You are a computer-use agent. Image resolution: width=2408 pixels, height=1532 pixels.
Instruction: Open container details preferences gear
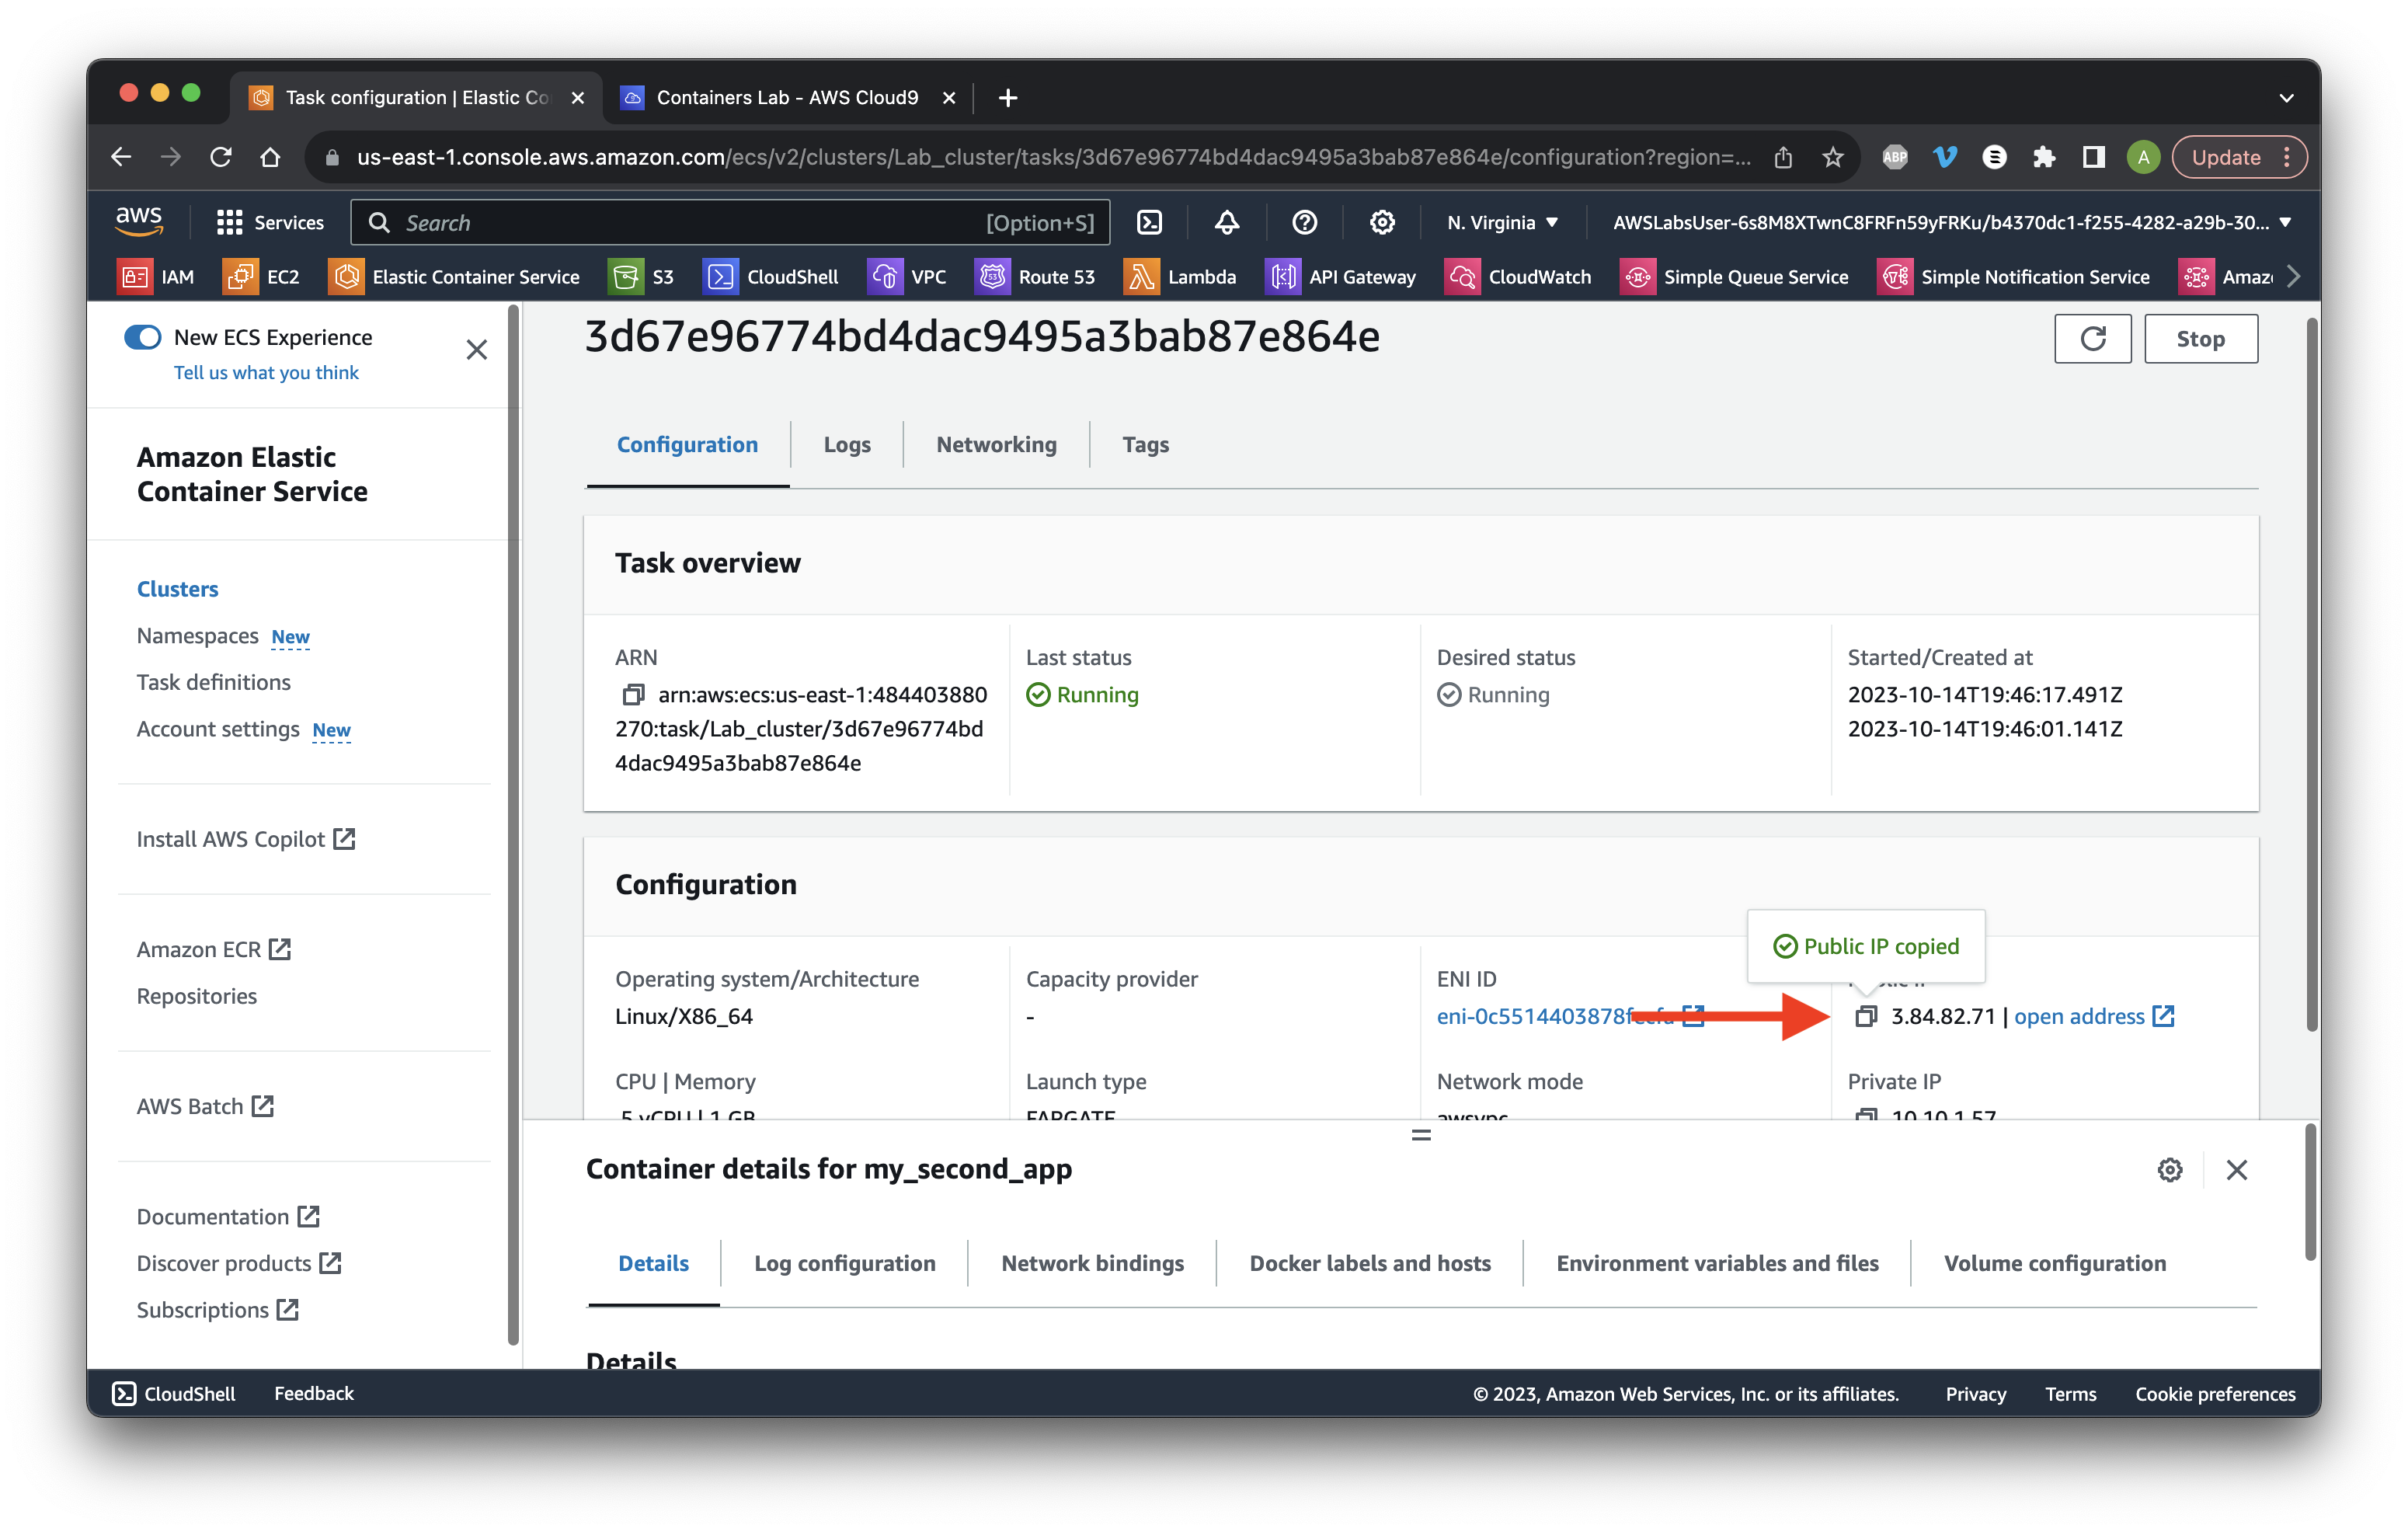coord(2169,1169)
